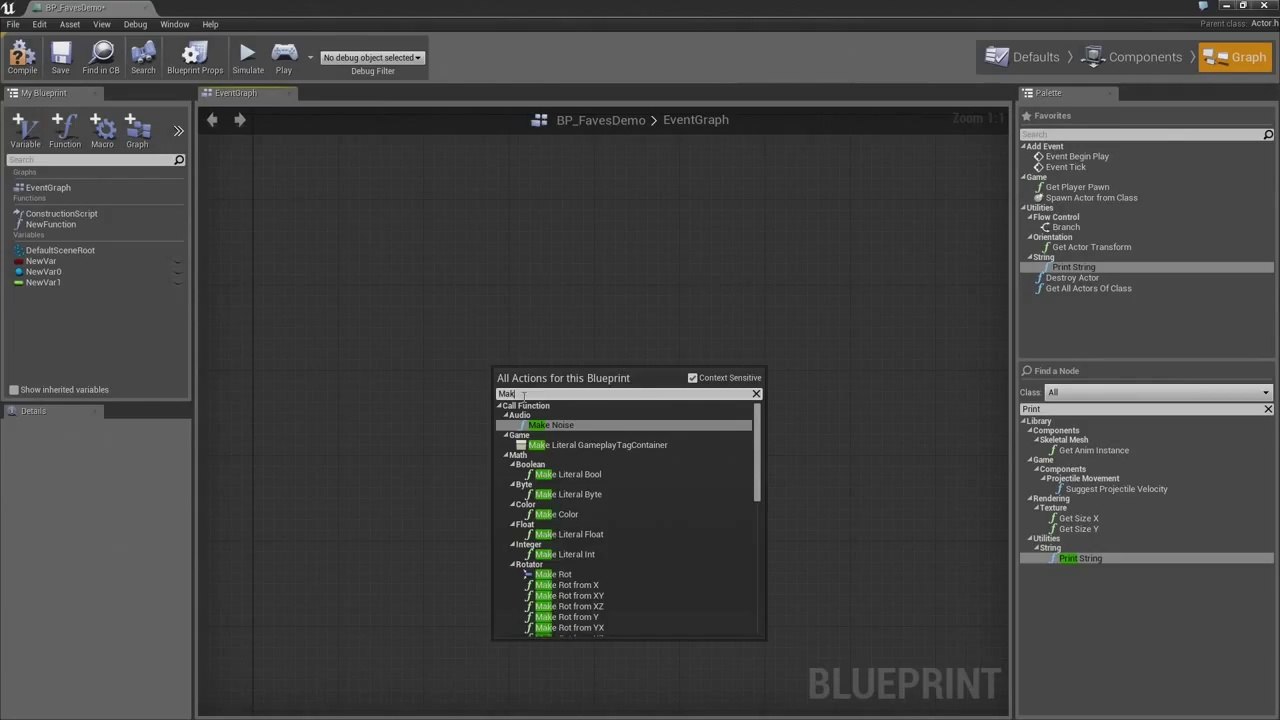
Task: Navigate forward in graph history
Action: (x=239, y=120)
